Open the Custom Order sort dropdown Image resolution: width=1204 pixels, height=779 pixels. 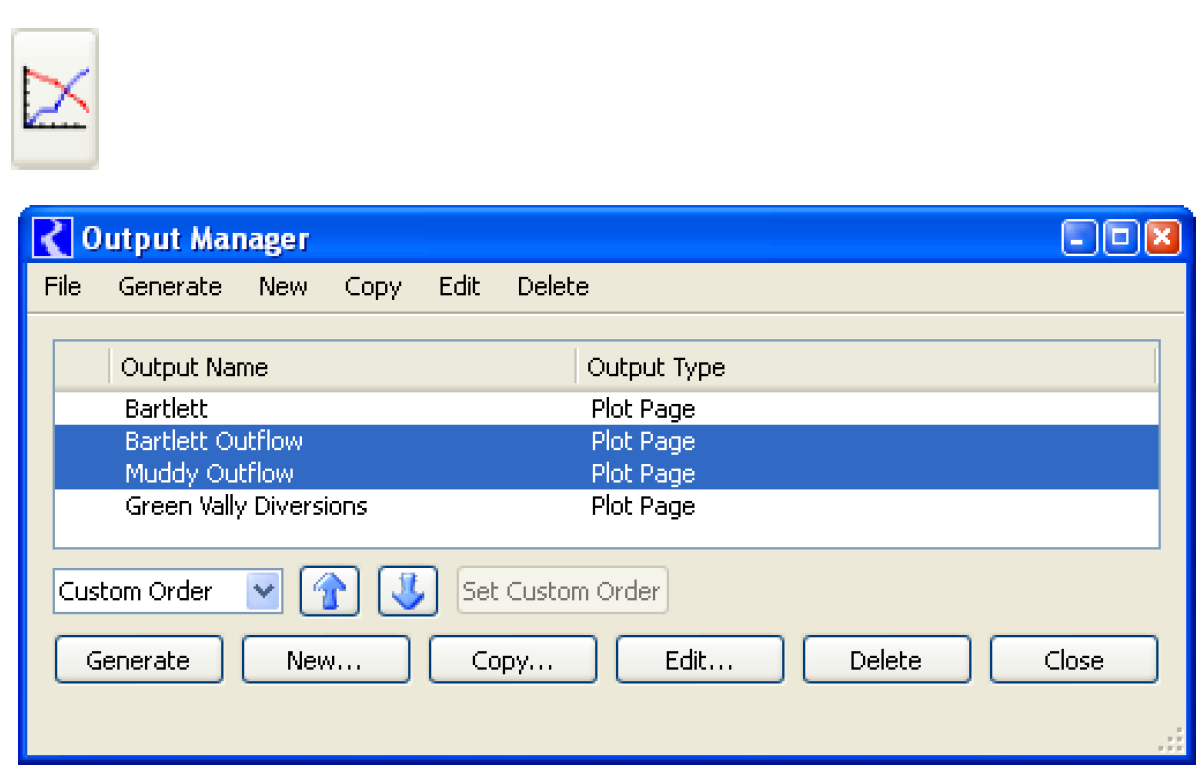[x=263, y=591]
